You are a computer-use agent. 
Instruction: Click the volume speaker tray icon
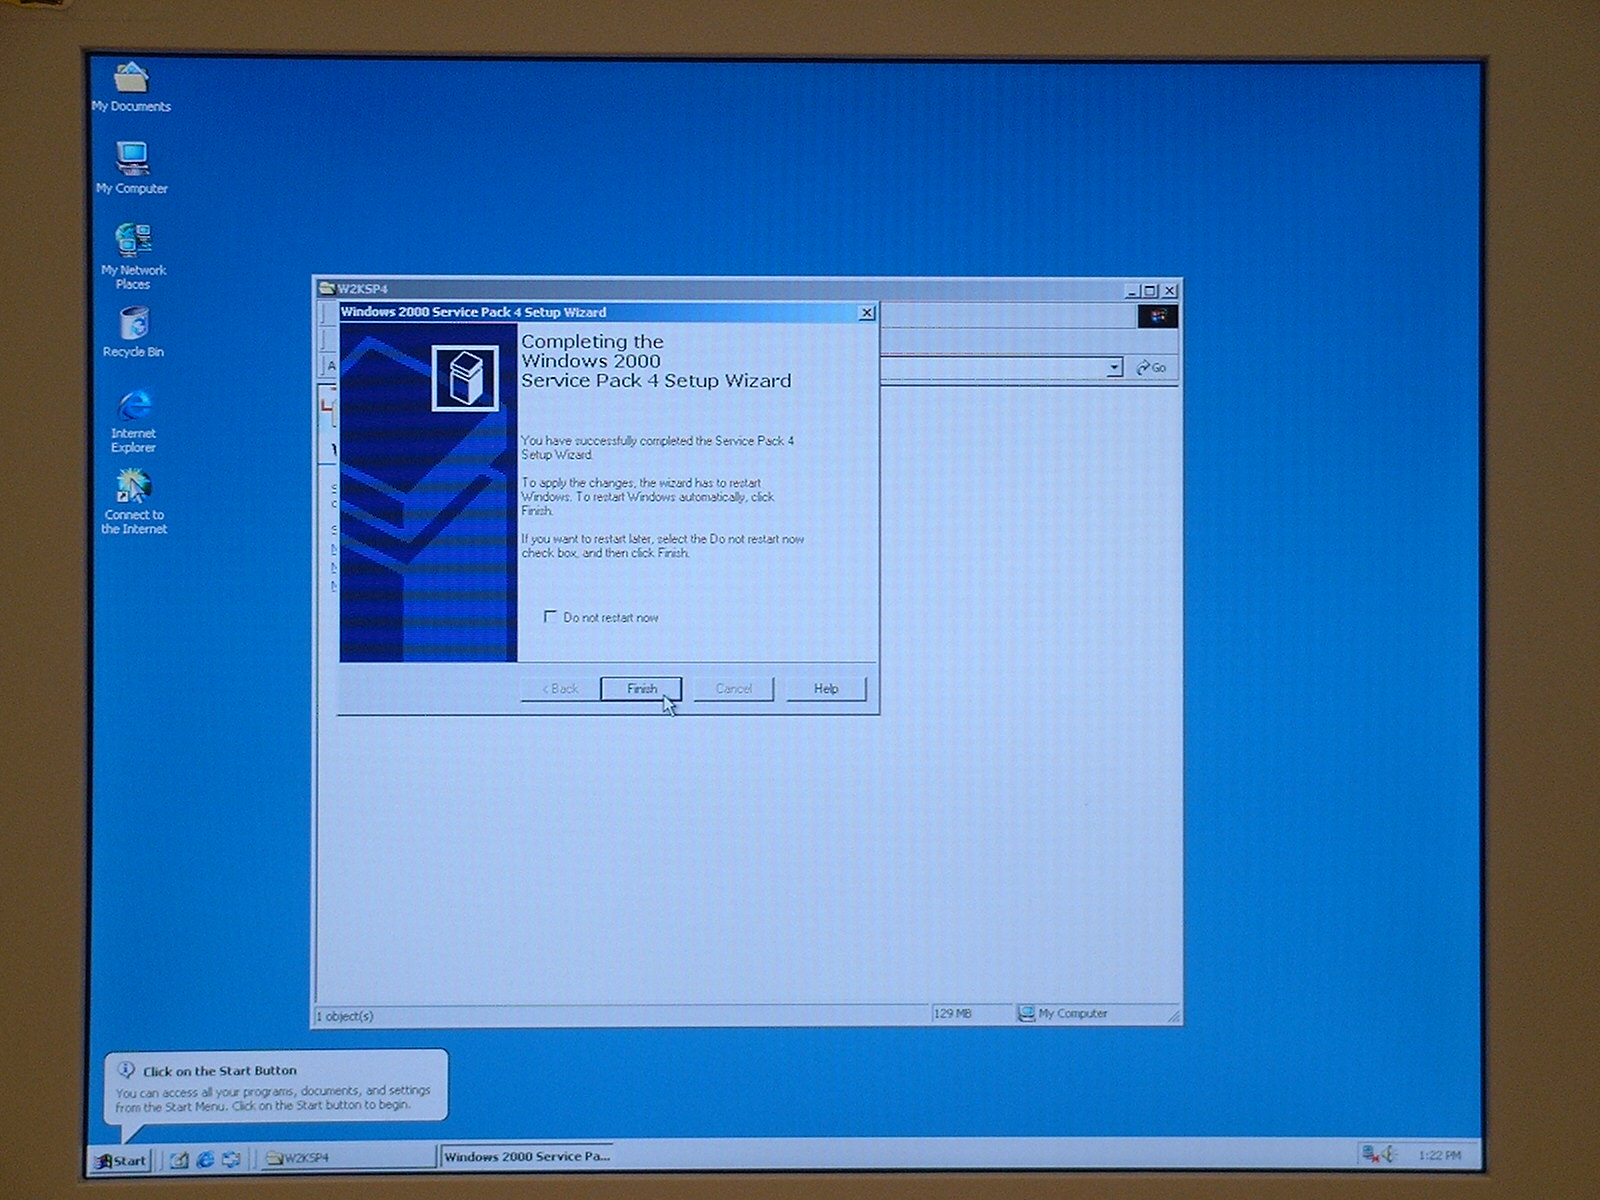(1389, 1155)
